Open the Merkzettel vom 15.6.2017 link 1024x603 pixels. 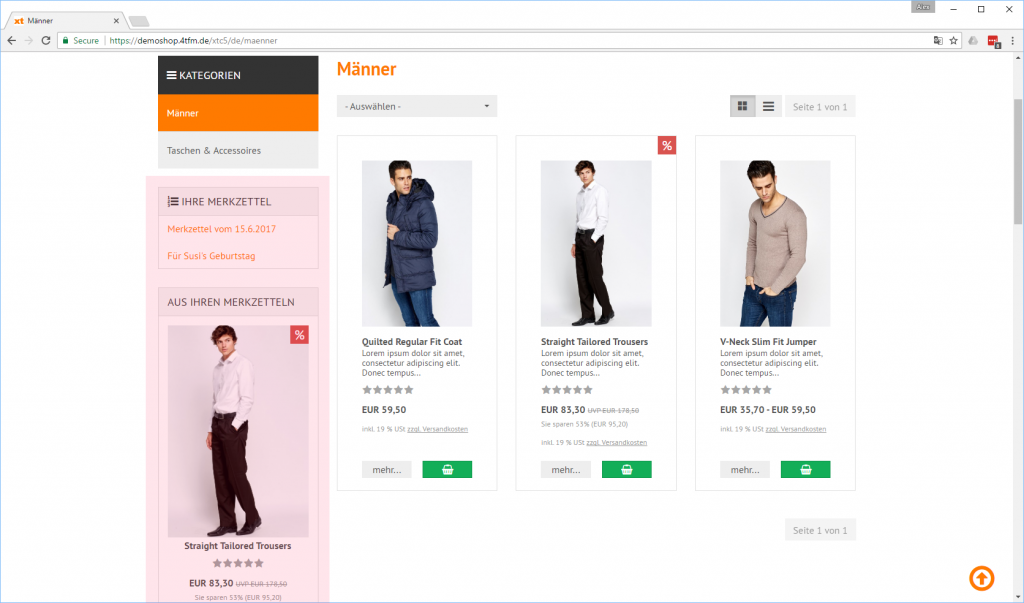click(222, 229)
